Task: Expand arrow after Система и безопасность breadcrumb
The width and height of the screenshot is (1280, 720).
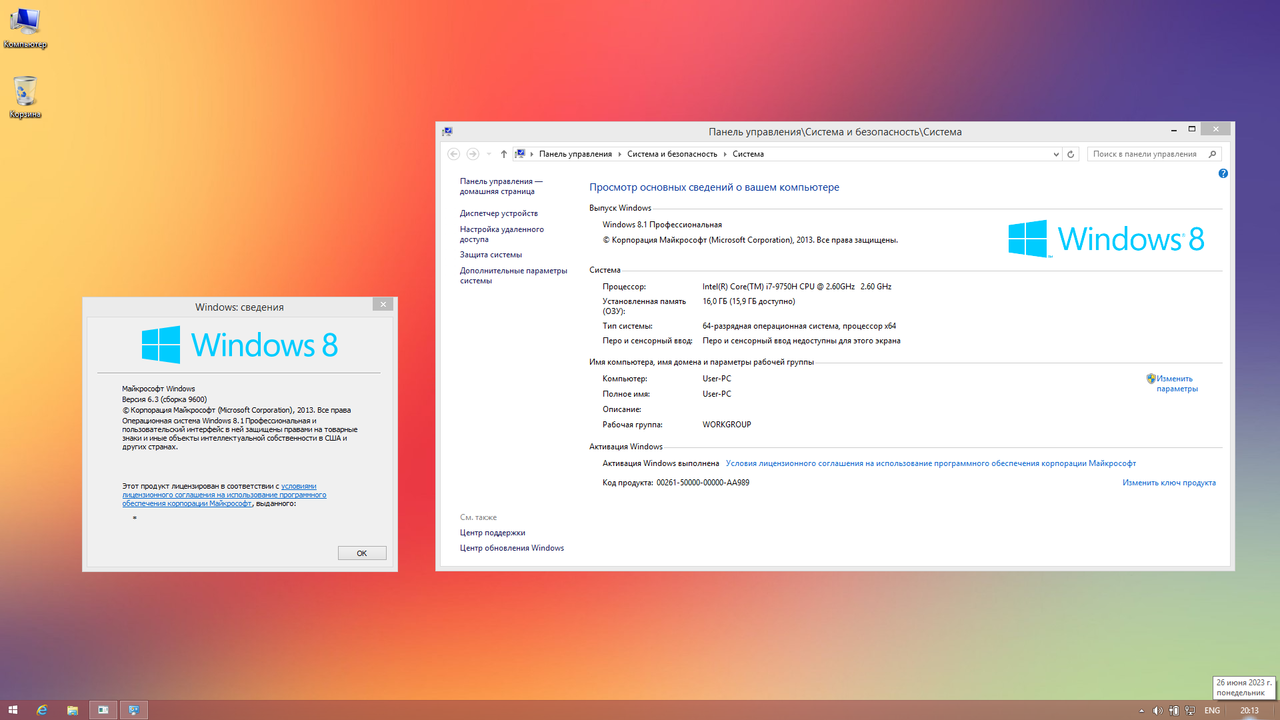Action: coord(726,154)
